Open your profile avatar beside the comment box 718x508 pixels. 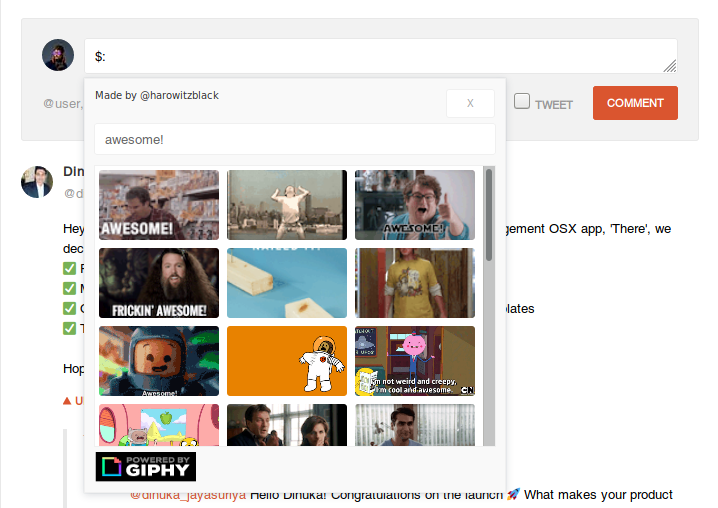58,55
